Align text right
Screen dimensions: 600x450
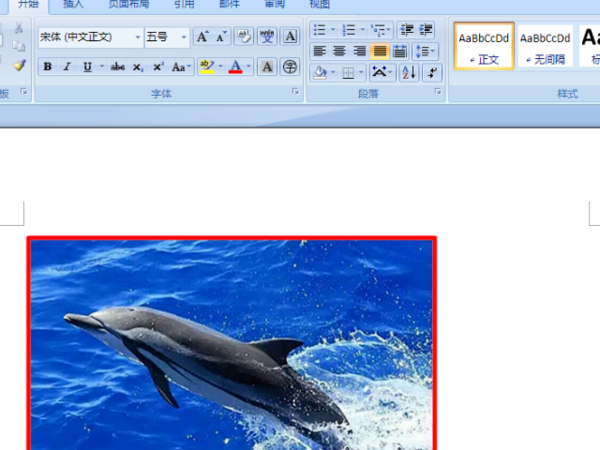pyautogui.click(x=360, y=51)
